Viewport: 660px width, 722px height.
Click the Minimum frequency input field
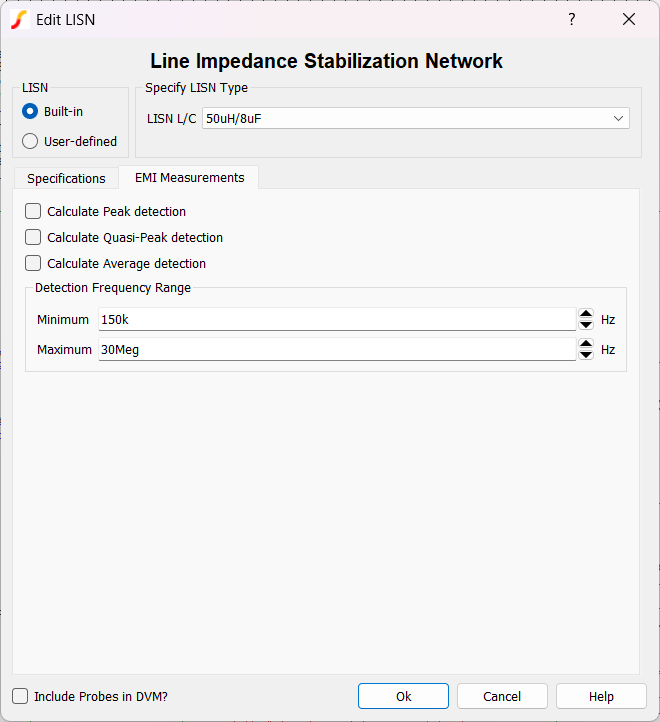[x=336, y=320]
